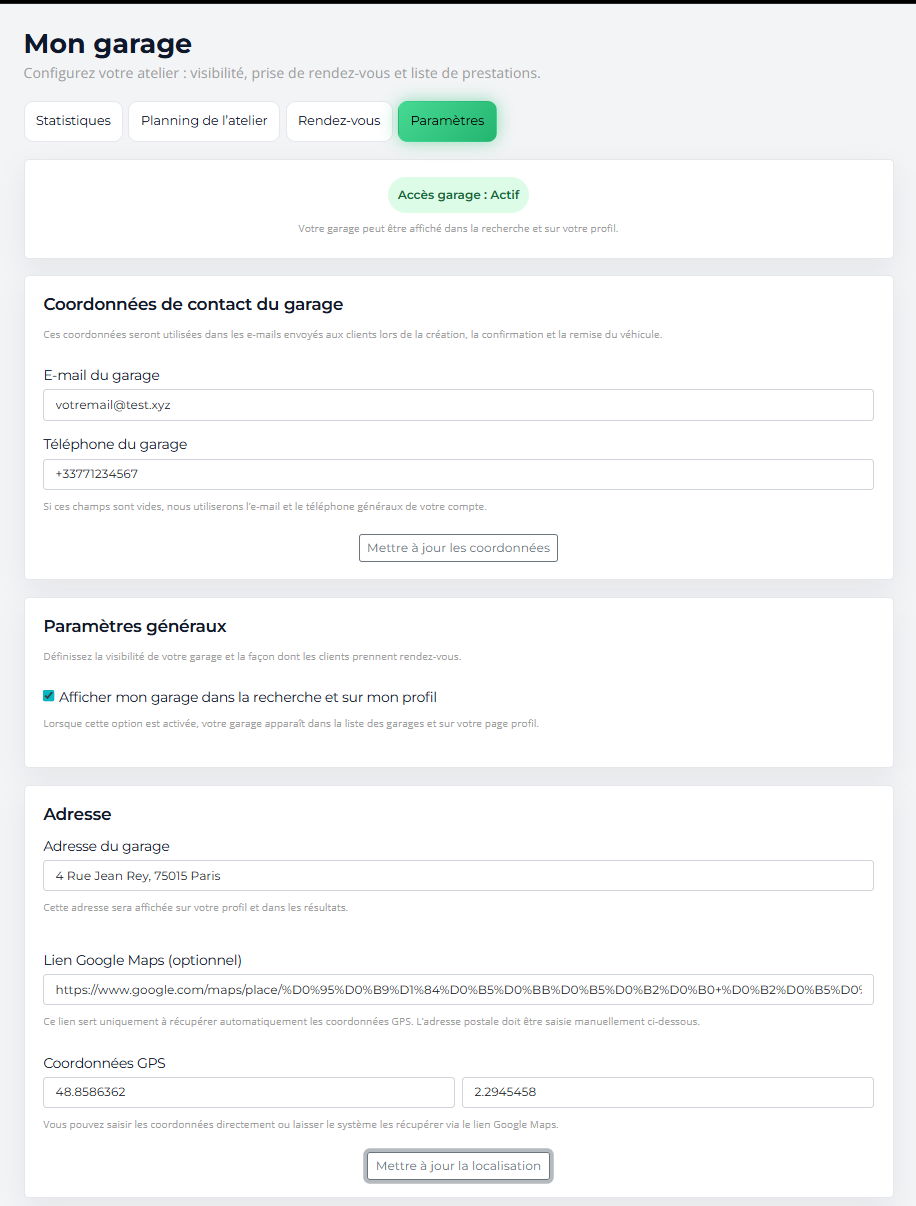Viewport: 916px width, 1206px height.
Task: Select the Paramètres tab
Action: pos(447,120)
